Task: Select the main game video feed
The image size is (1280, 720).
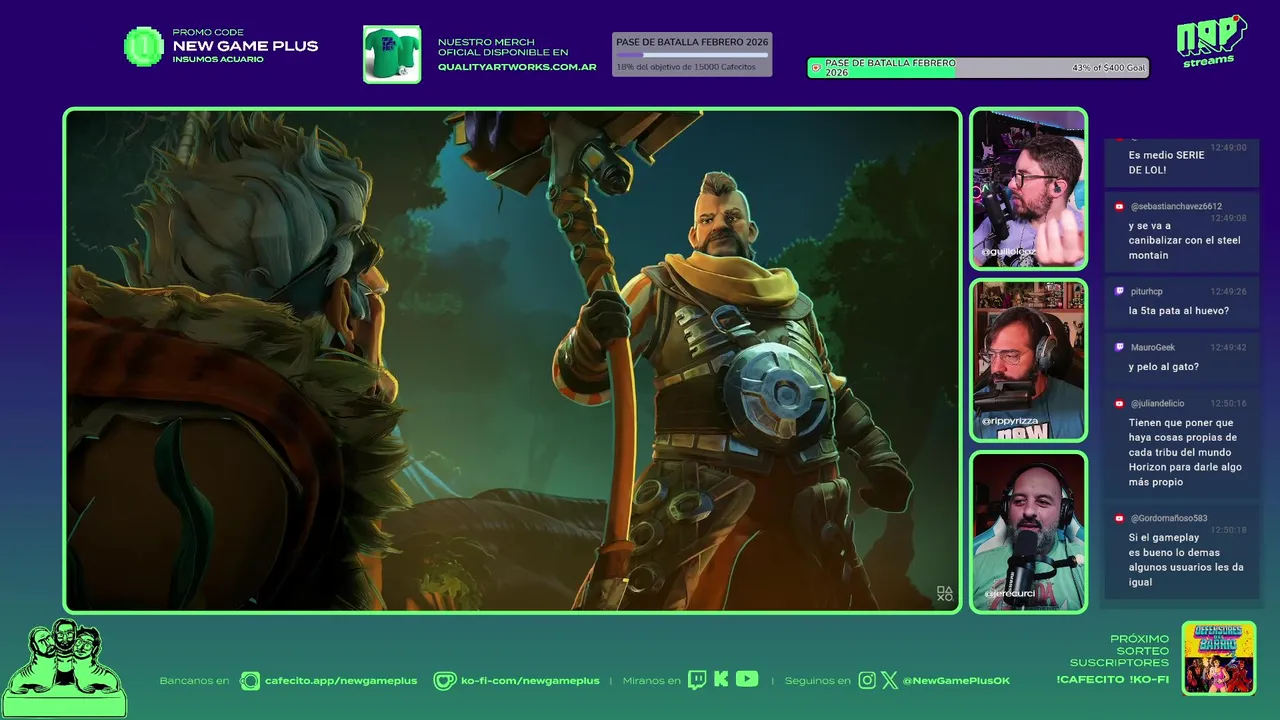Action: tap(512, 360)
